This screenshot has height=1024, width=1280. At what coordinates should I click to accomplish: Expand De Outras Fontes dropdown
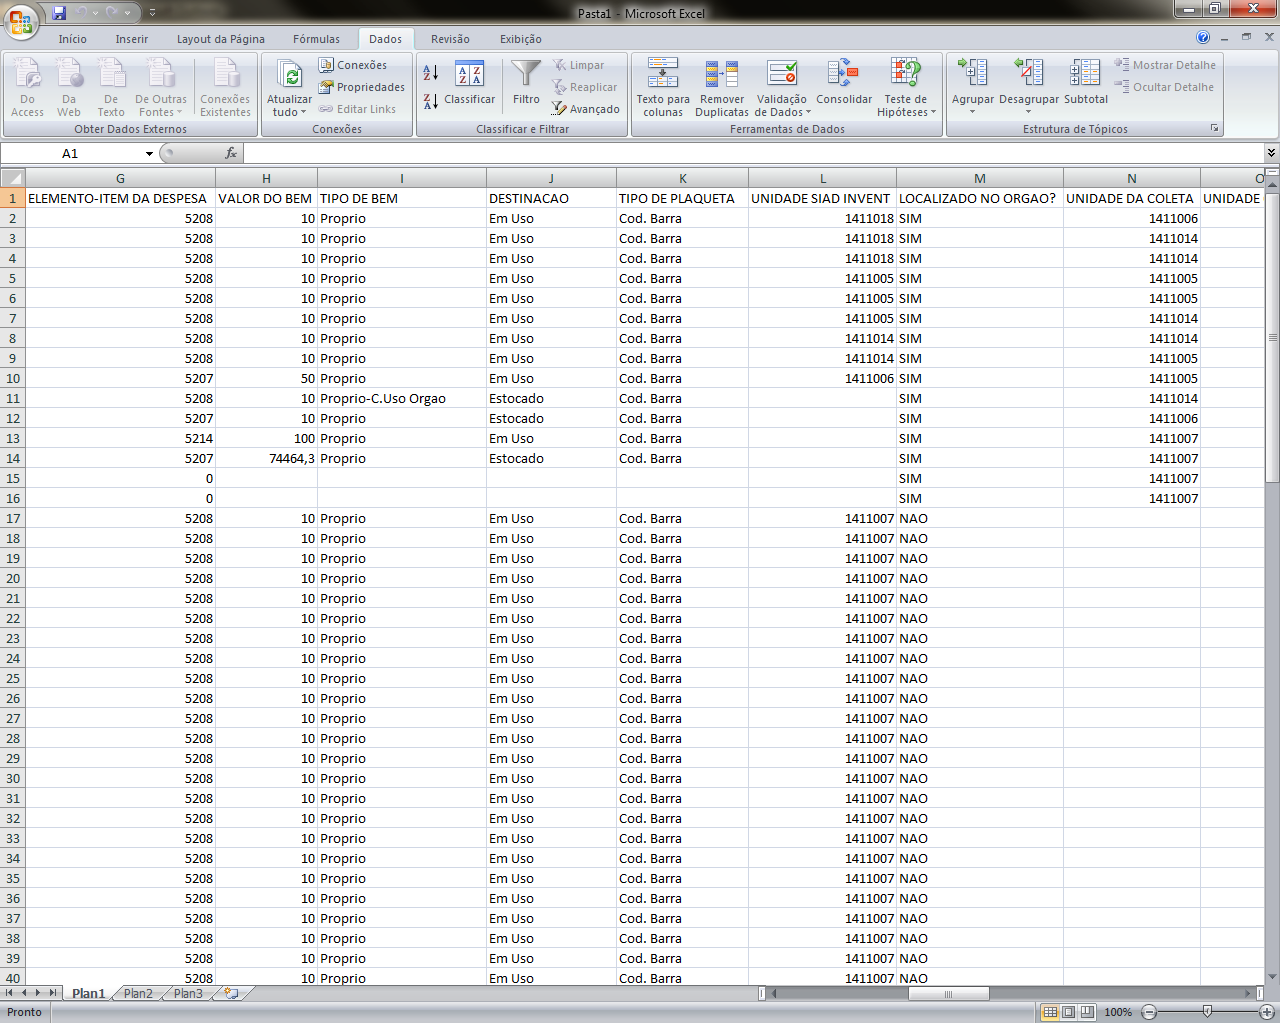pos(161,88)
